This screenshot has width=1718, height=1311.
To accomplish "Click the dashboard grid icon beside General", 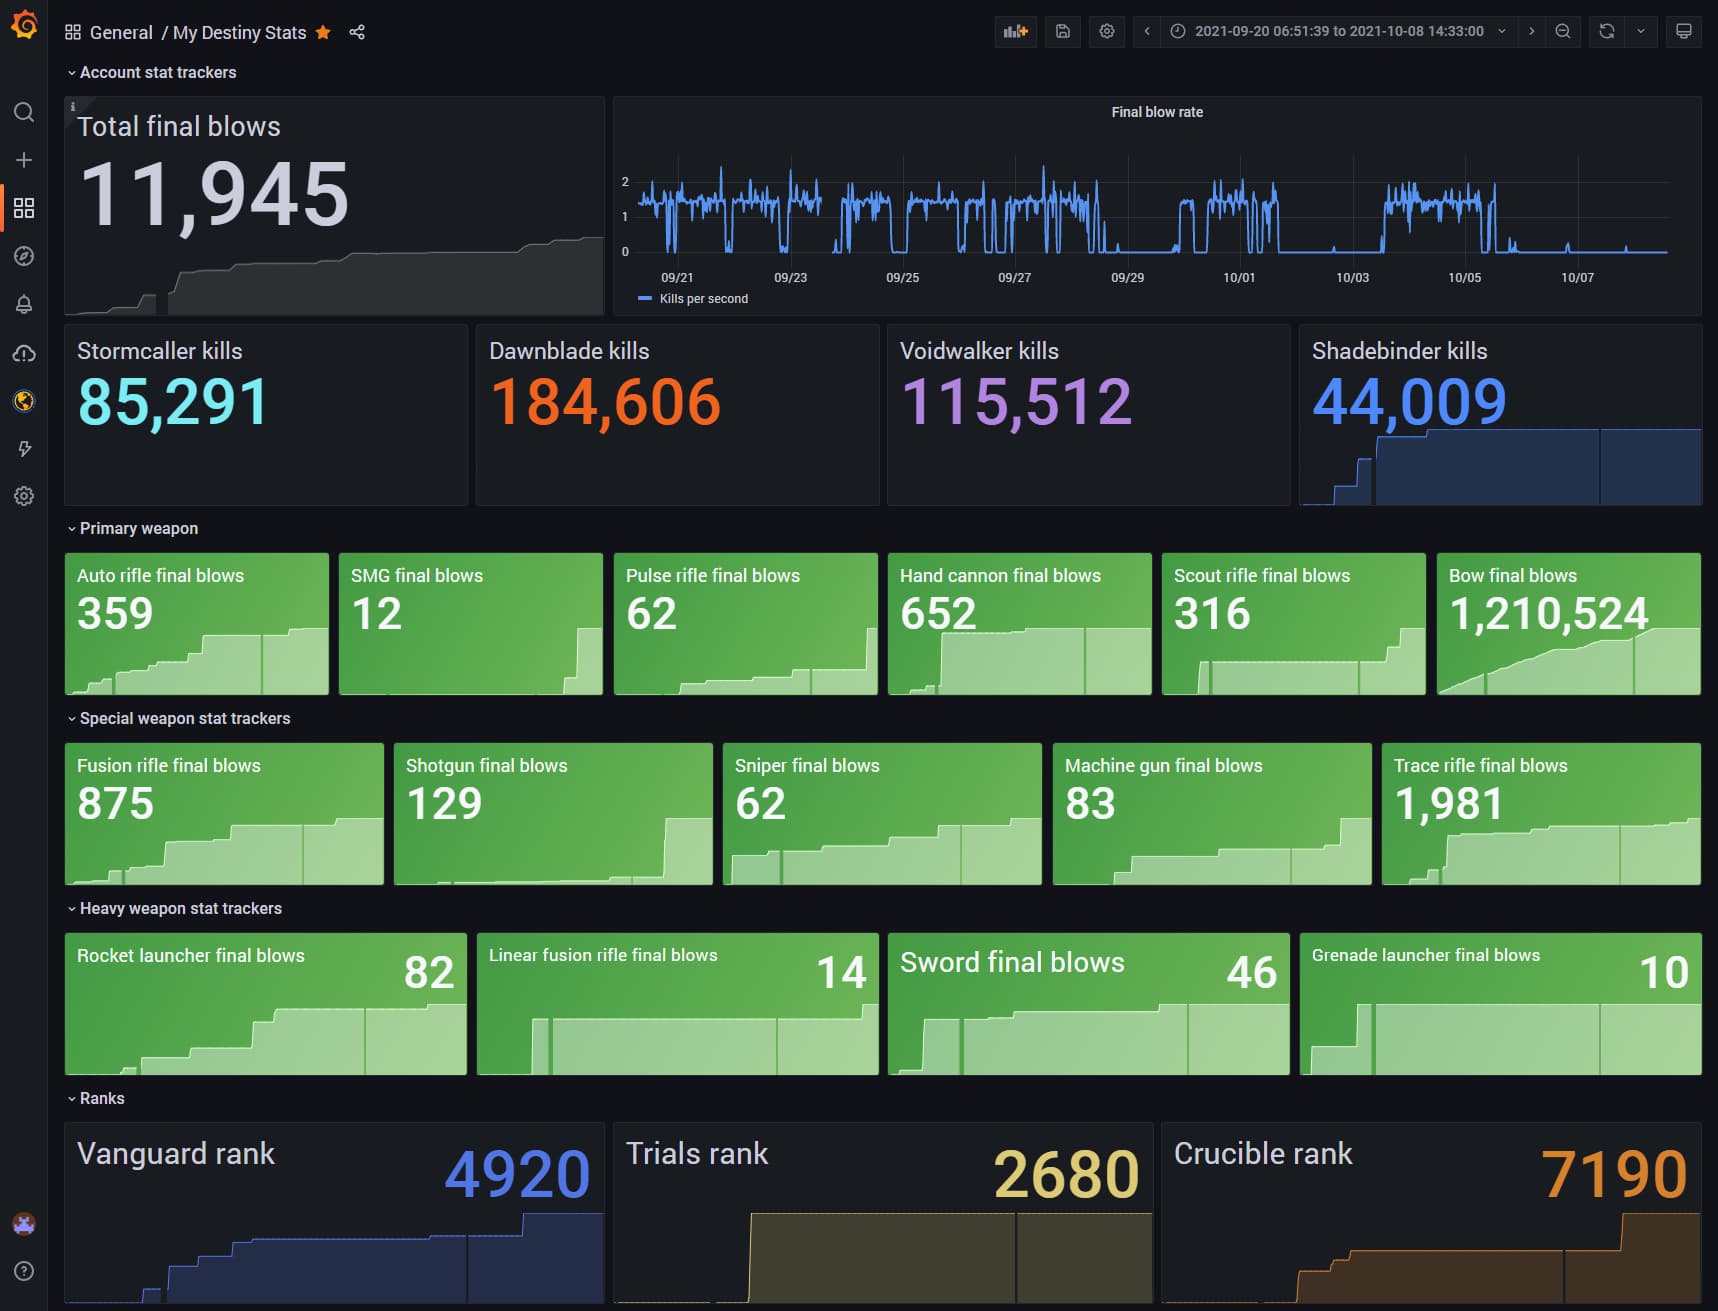I will pos(72,32).
